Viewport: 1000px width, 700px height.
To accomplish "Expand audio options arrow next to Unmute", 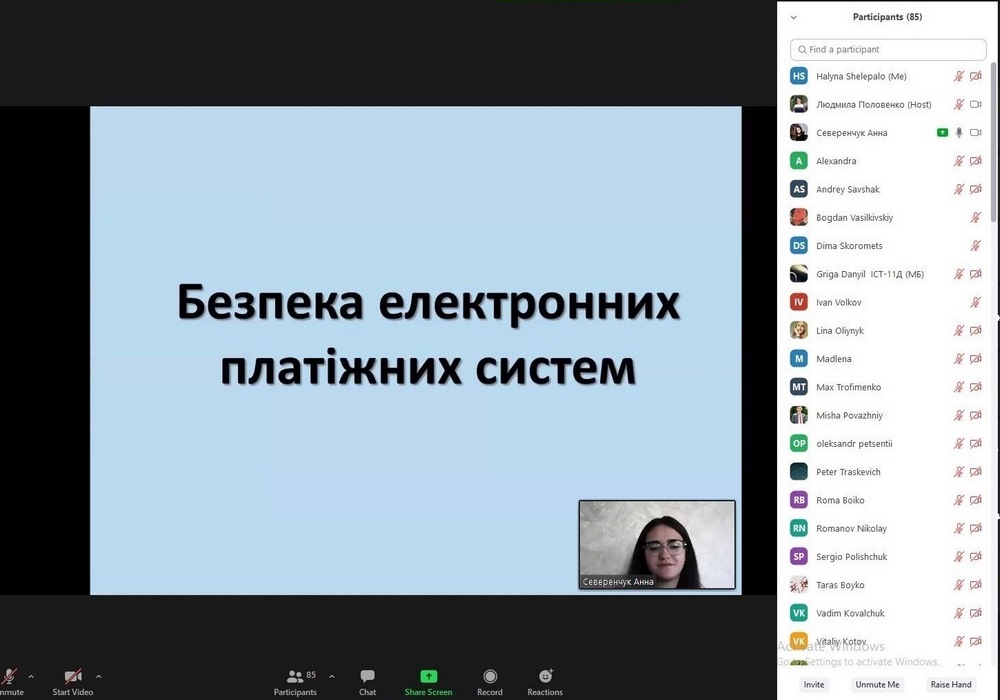I will coord(31,676).
